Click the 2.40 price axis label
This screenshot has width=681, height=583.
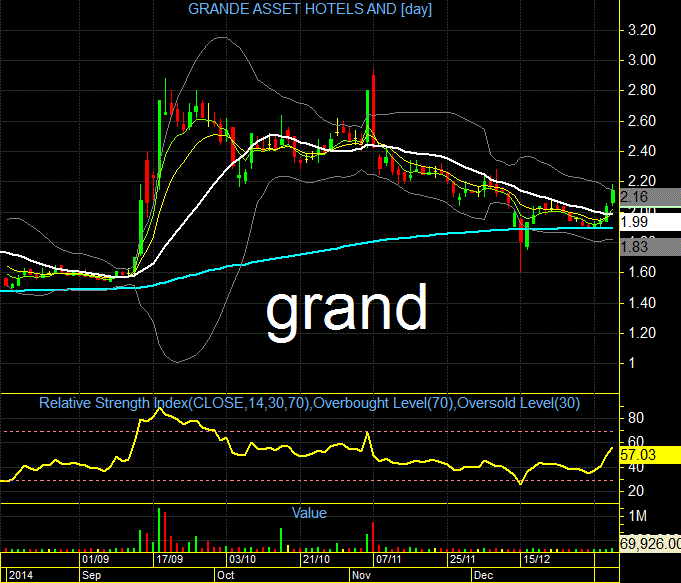pos(641,151)
